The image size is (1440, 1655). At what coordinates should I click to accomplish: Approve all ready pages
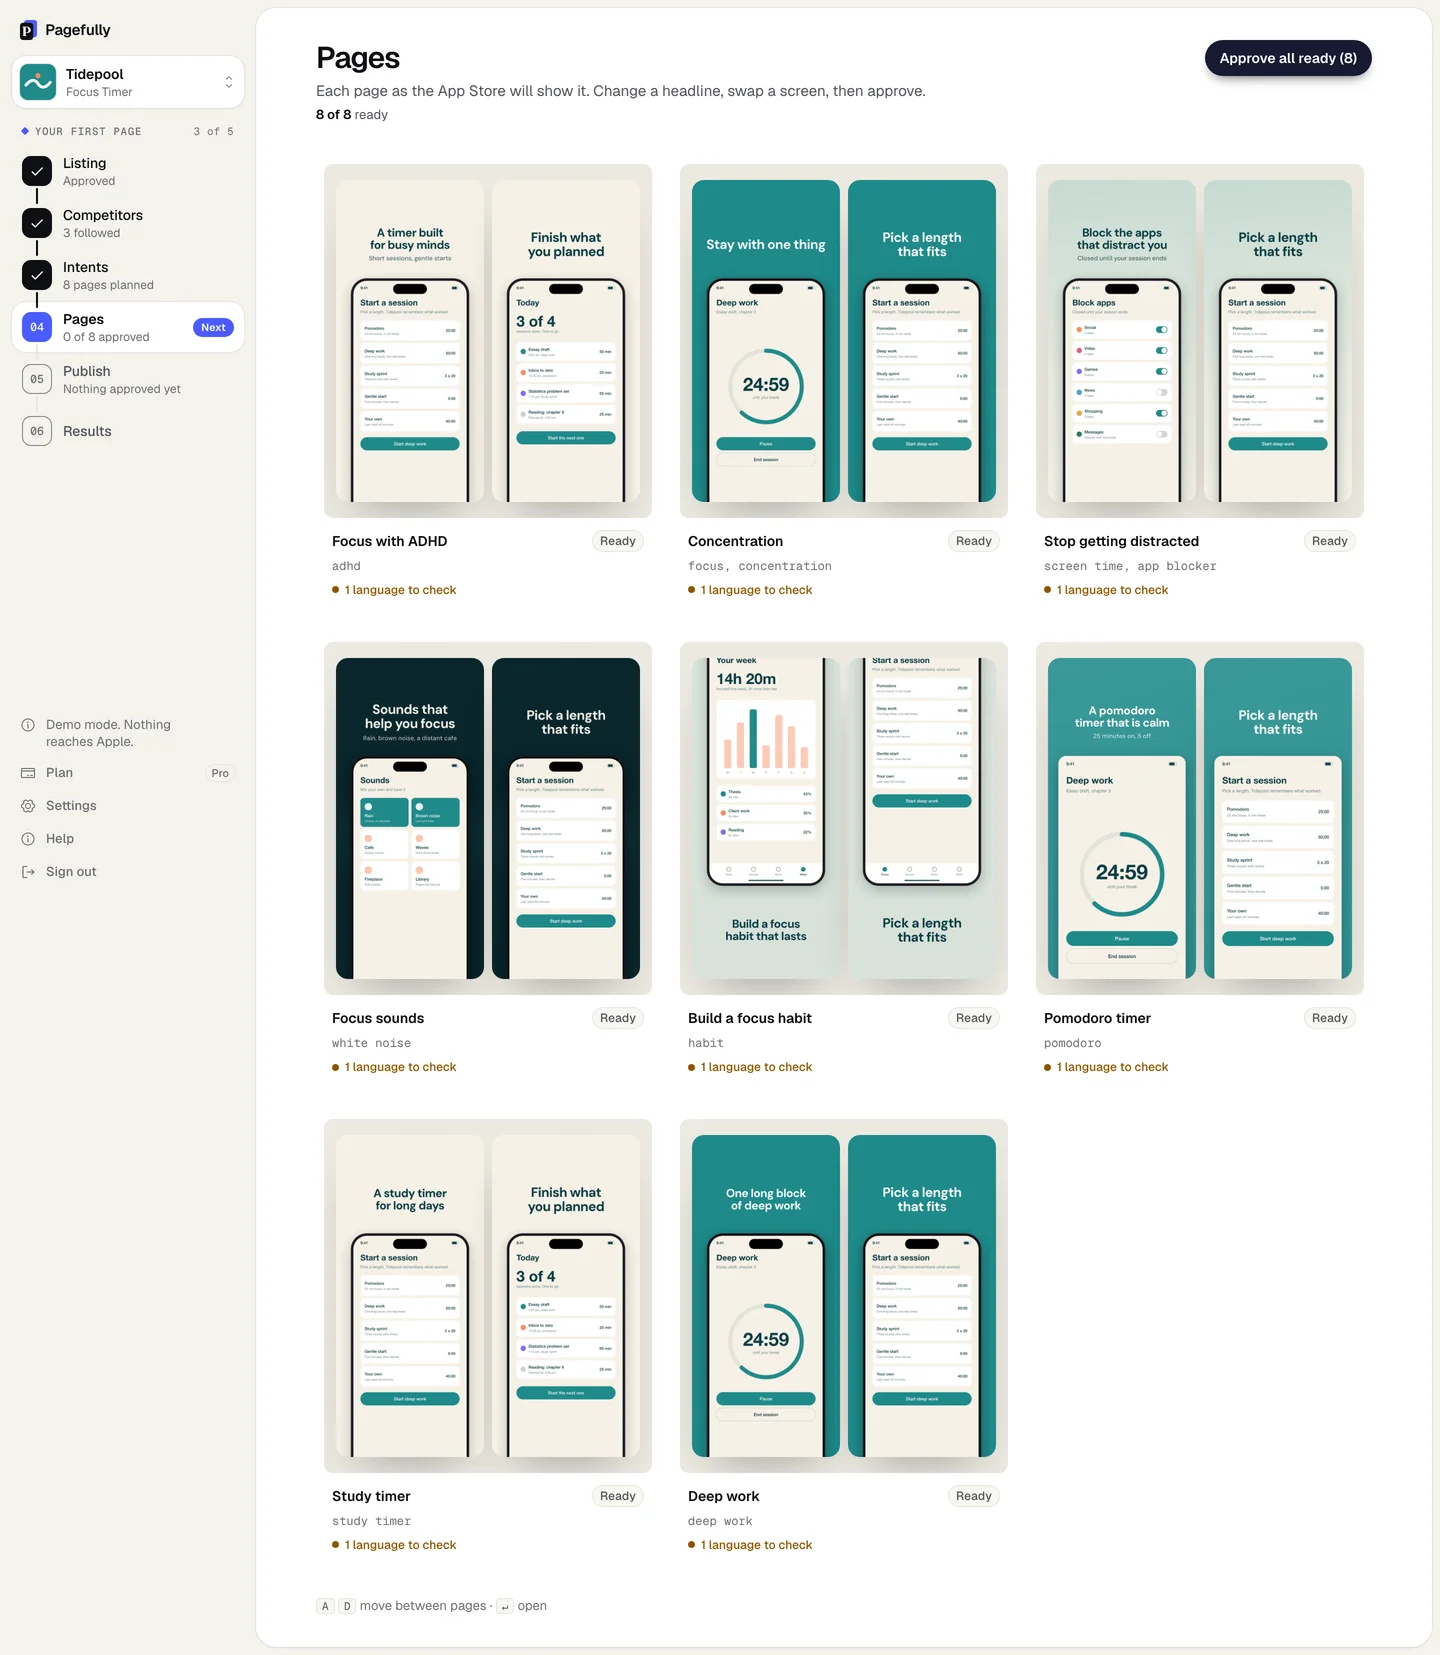pyautogui.click(x=1288, y=58)
